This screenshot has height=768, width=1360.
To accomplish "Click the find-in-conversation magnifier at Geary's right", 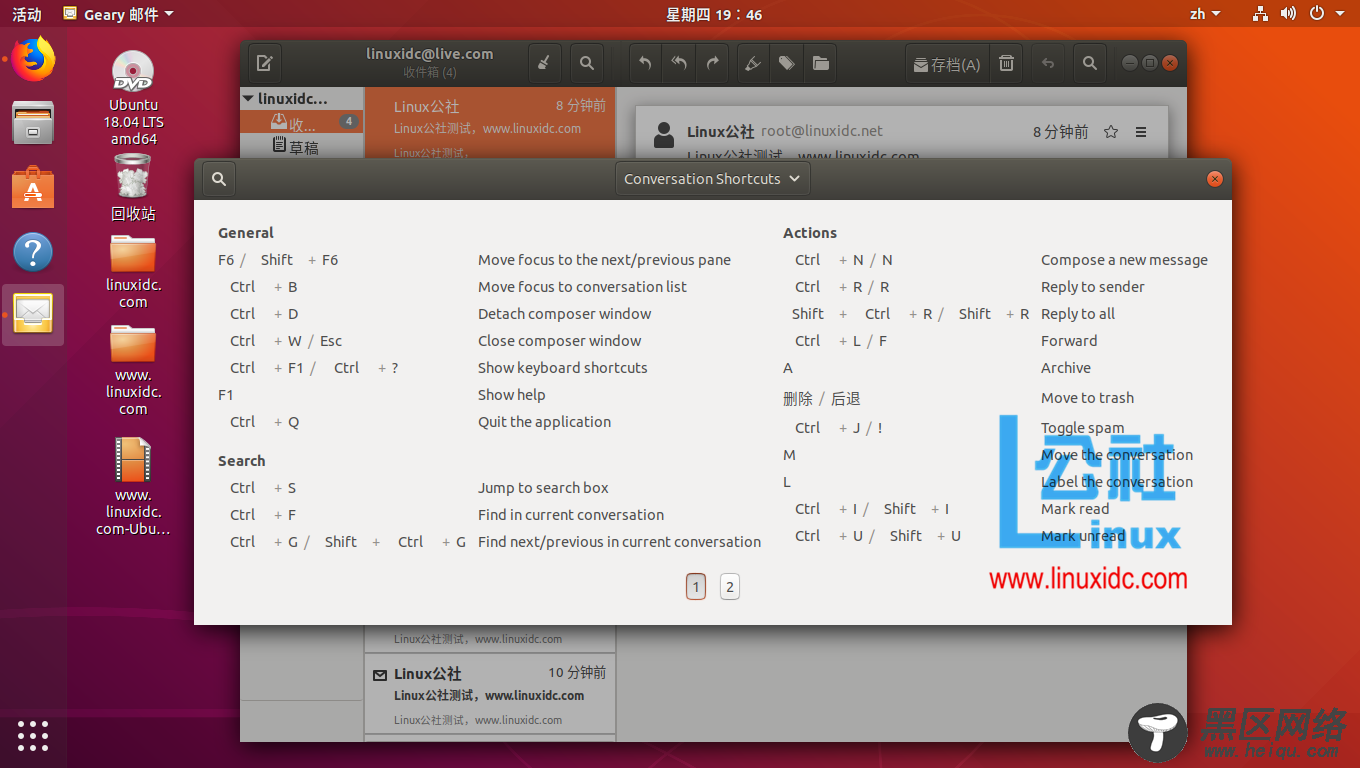I will point(1090,63).
